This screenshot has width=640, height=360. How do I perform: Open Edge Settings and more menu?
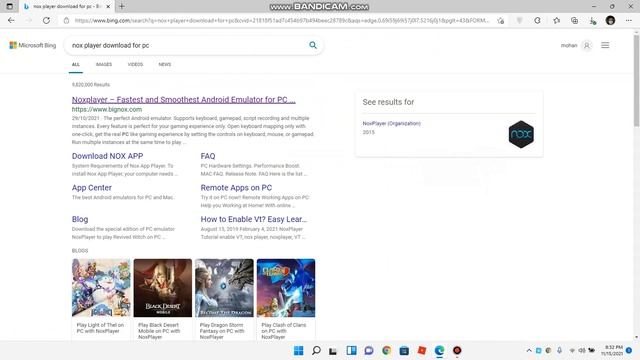(x=629, y=20)
